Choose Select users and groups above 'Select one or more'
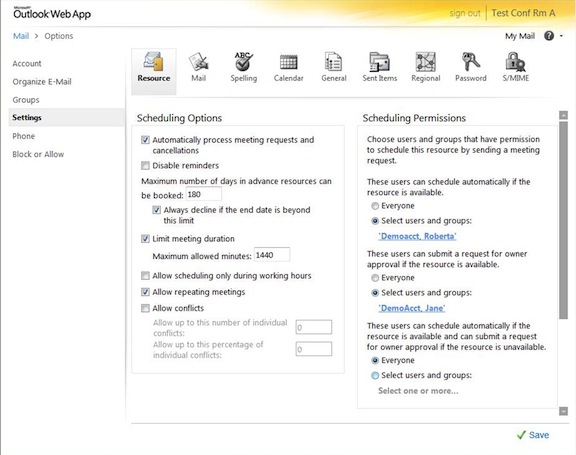The width and height of the screenshot is (576, 455). click(375, 376)
